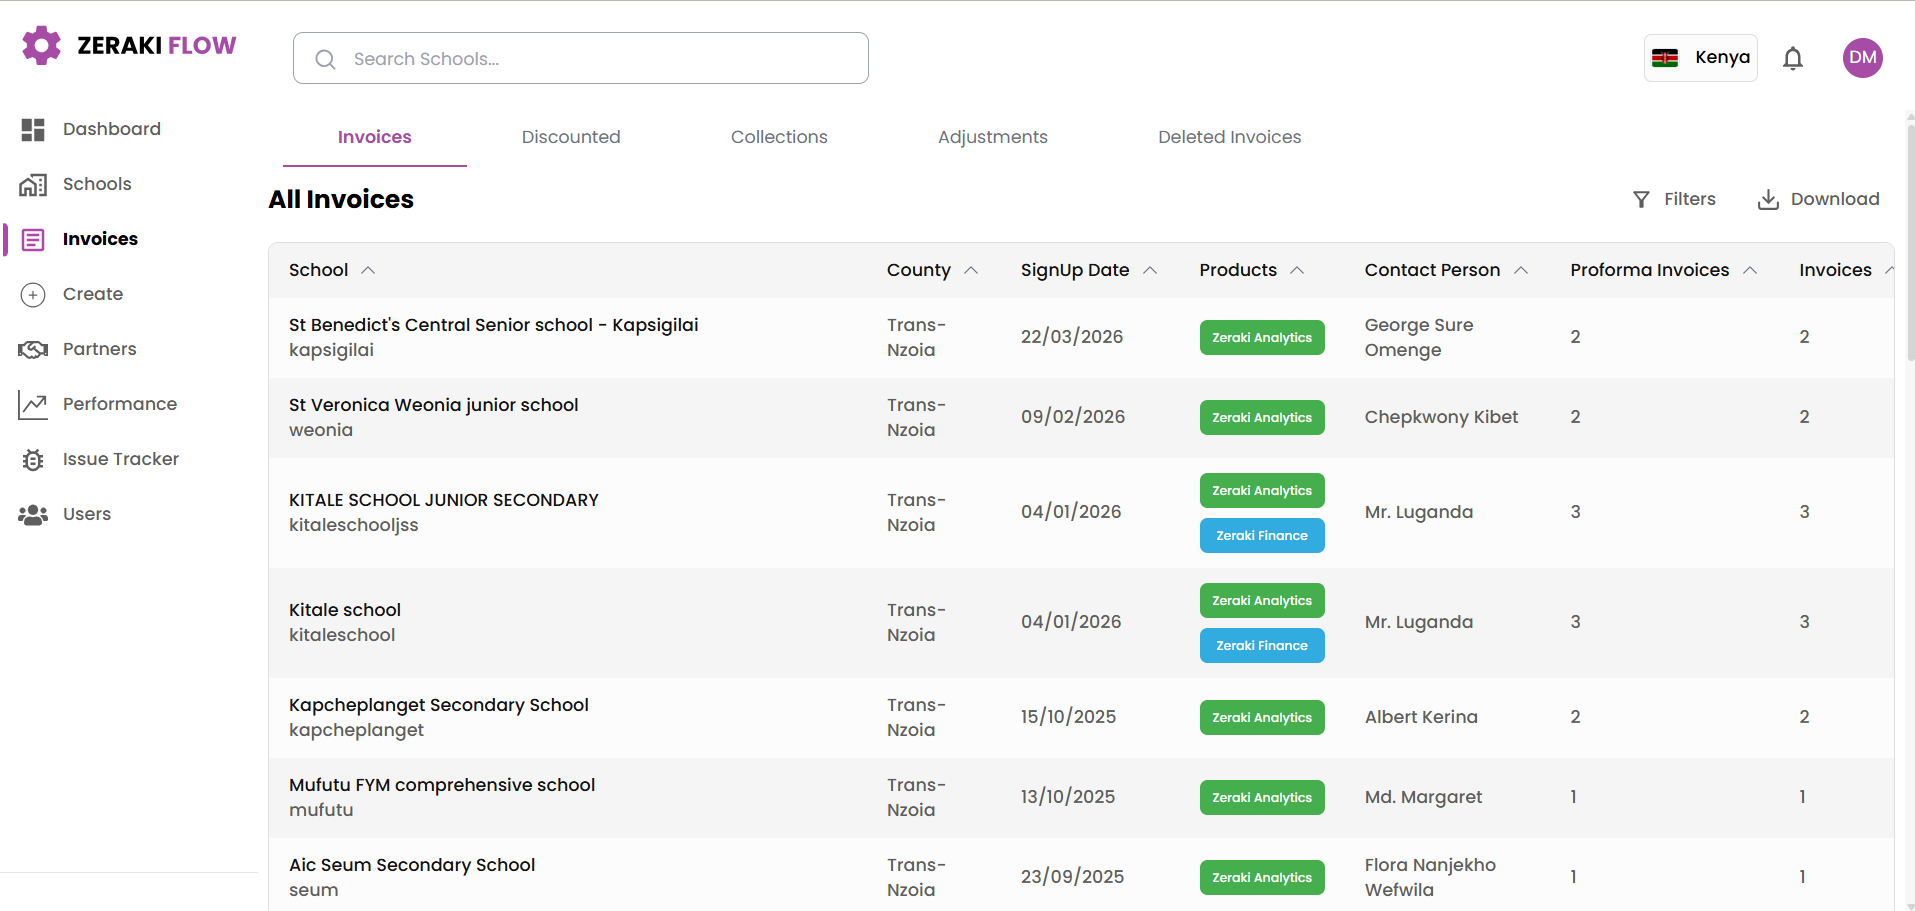
Task: Switch to the Deleted Invoices tab
Action: [1230, 137]
